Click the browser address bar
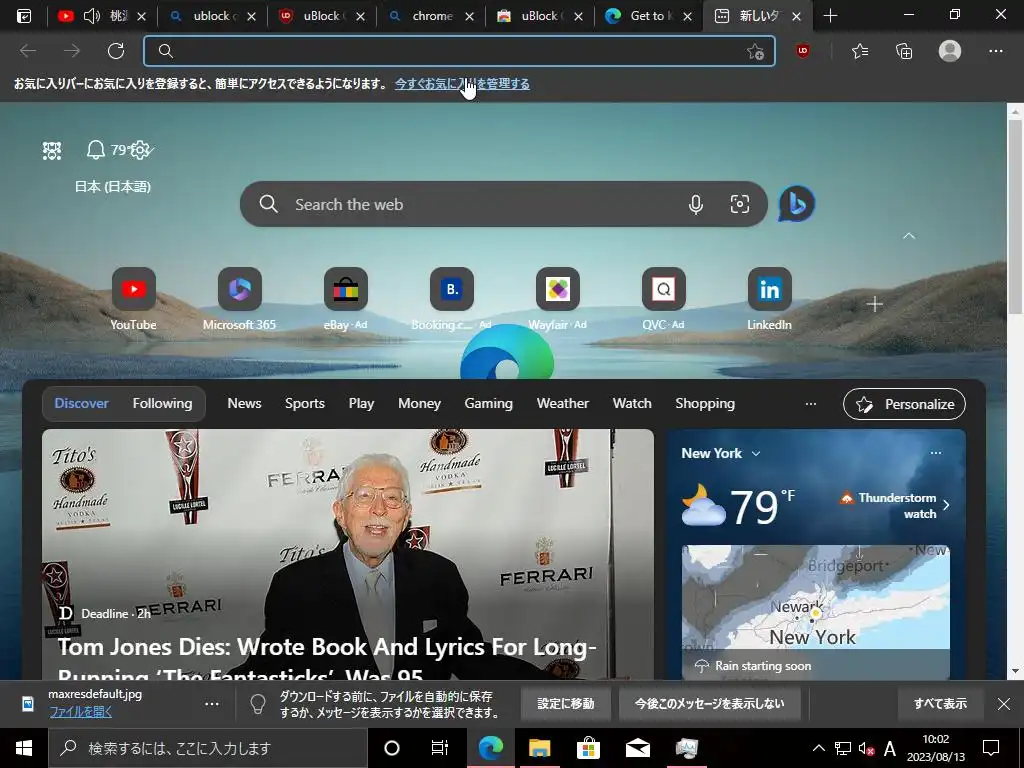1024x768 pixels. click(x=459, y=51)
